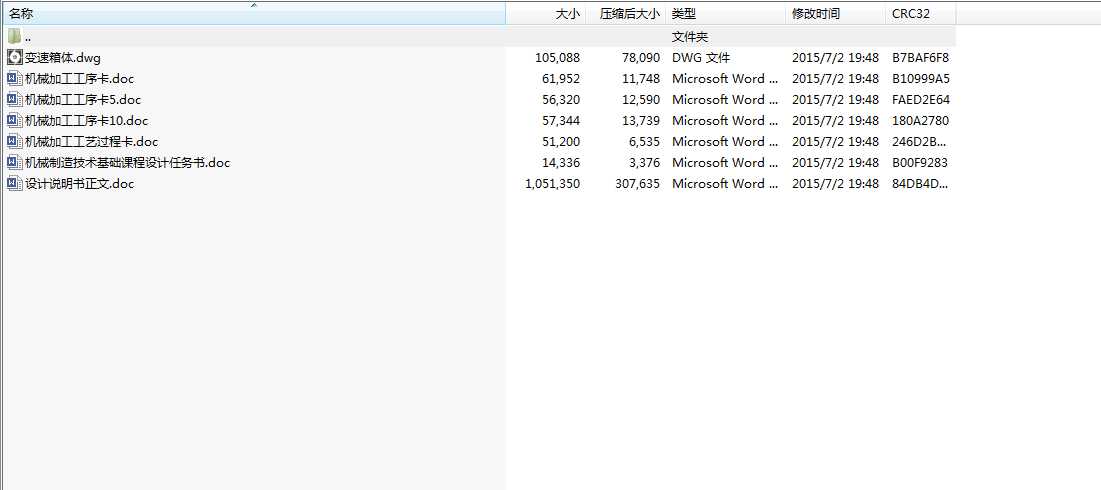Click the sort arrow above 名称 column

(x=254, y=5)
